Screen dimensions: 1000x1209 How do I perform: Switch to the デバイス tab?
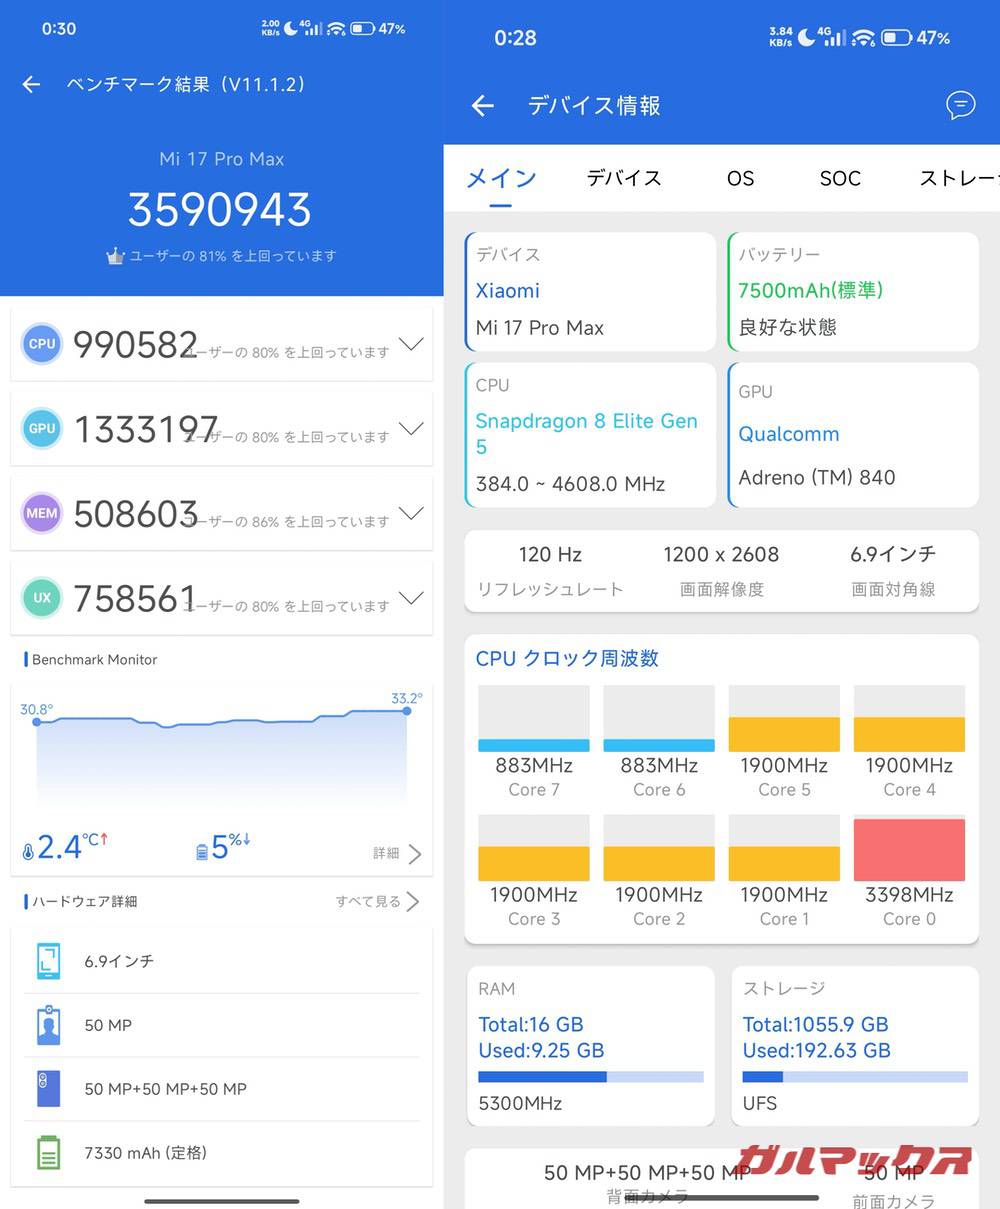(x=624, y=178)
